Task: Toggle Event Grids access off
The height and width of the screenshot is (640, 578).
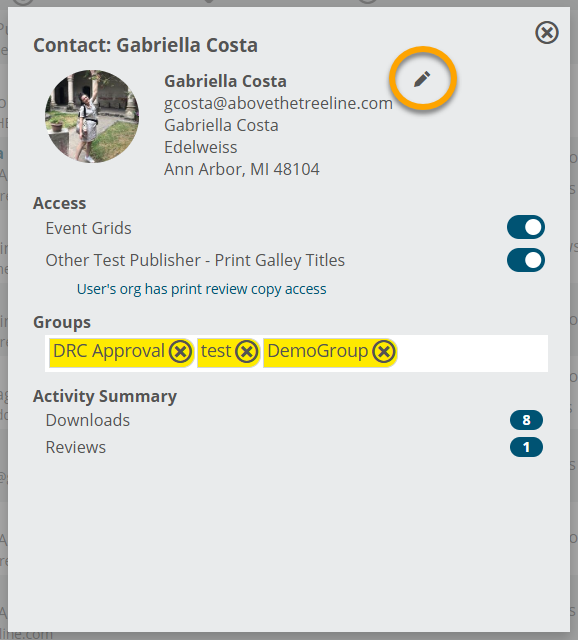Action: 526,227
